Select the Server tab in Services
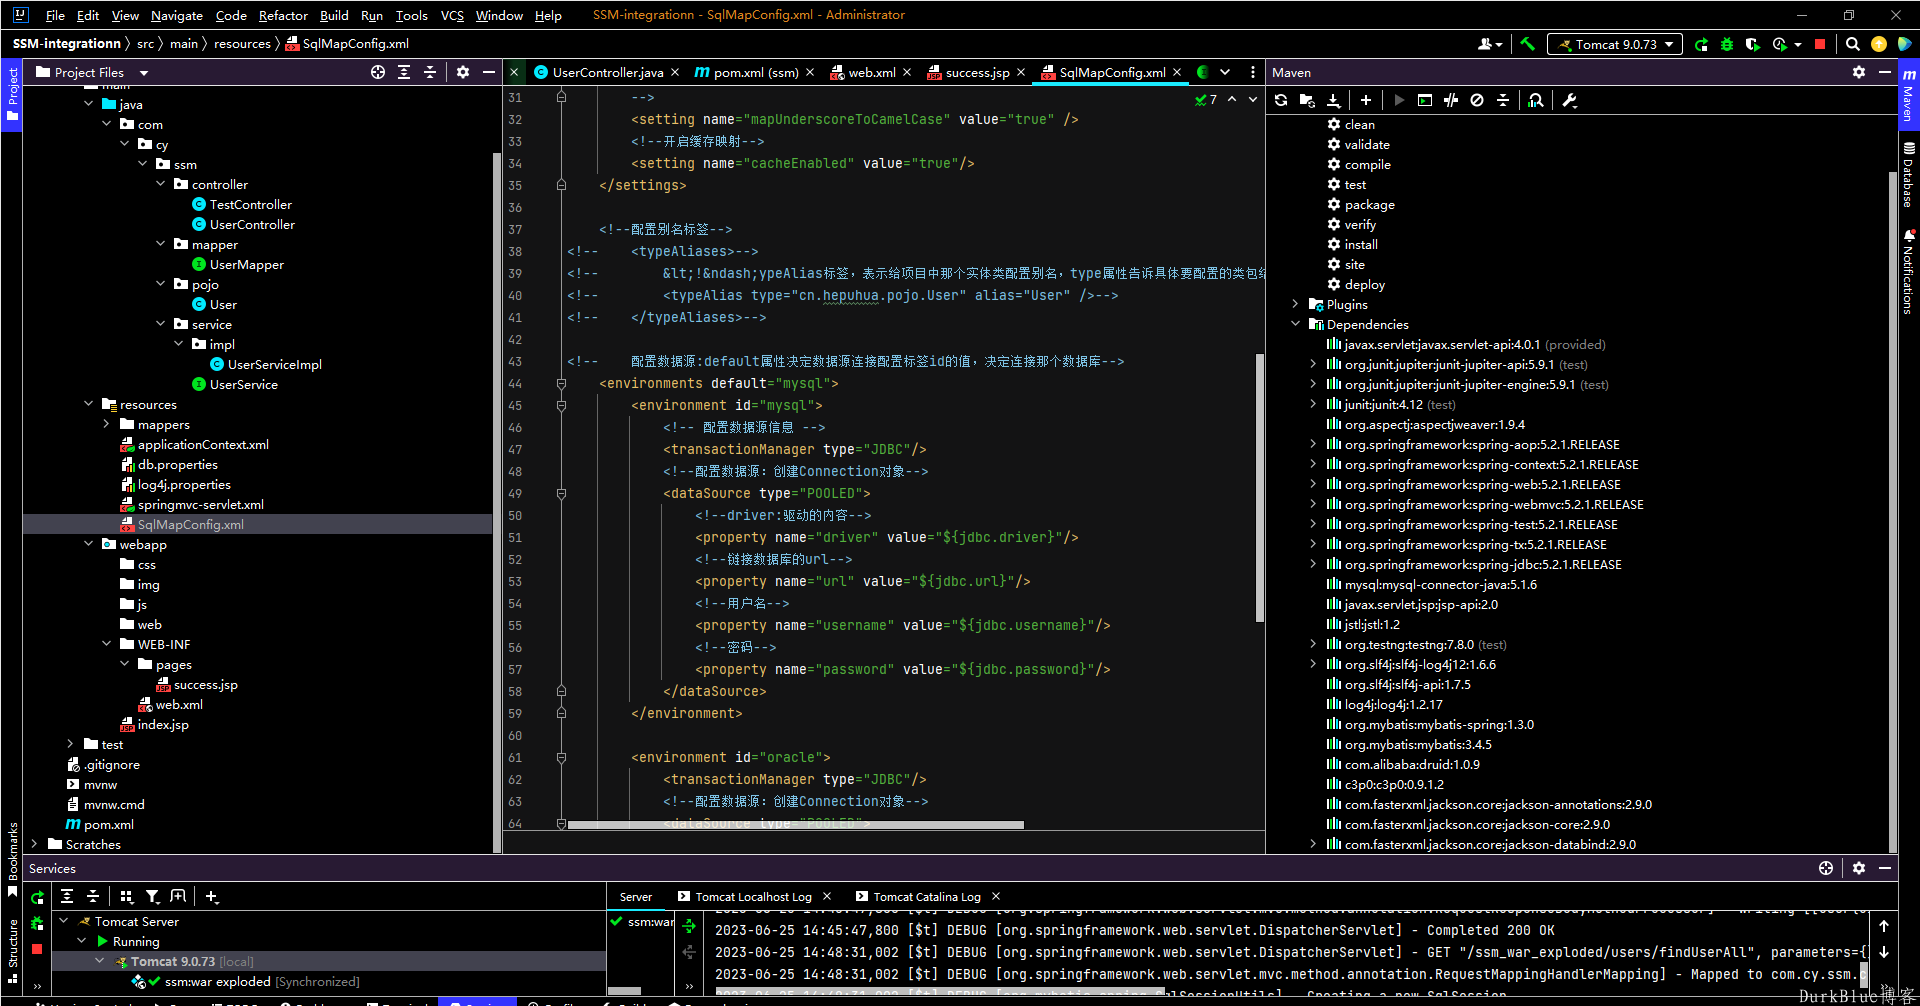 635,897
